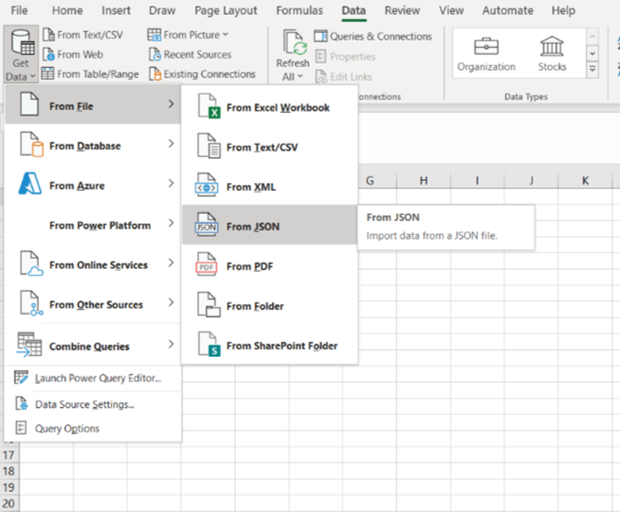
Task: Click the From Azure logo icon
Action: tap(30, 183)
